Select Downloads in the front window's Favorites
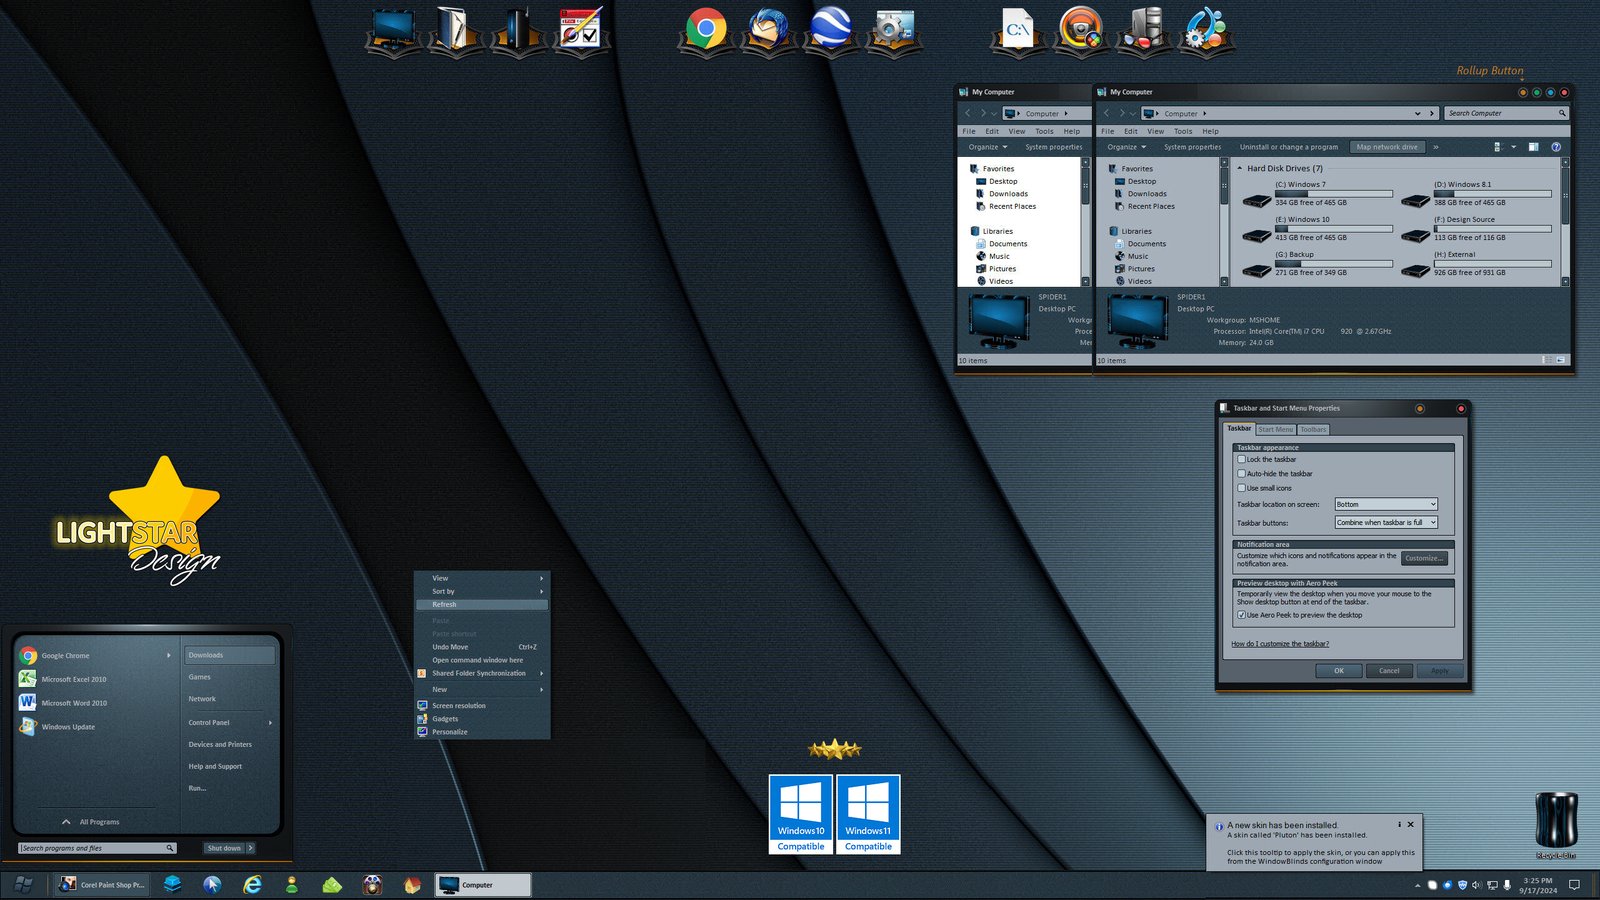Screen dimensions: 1600x900 point(1147,194)
